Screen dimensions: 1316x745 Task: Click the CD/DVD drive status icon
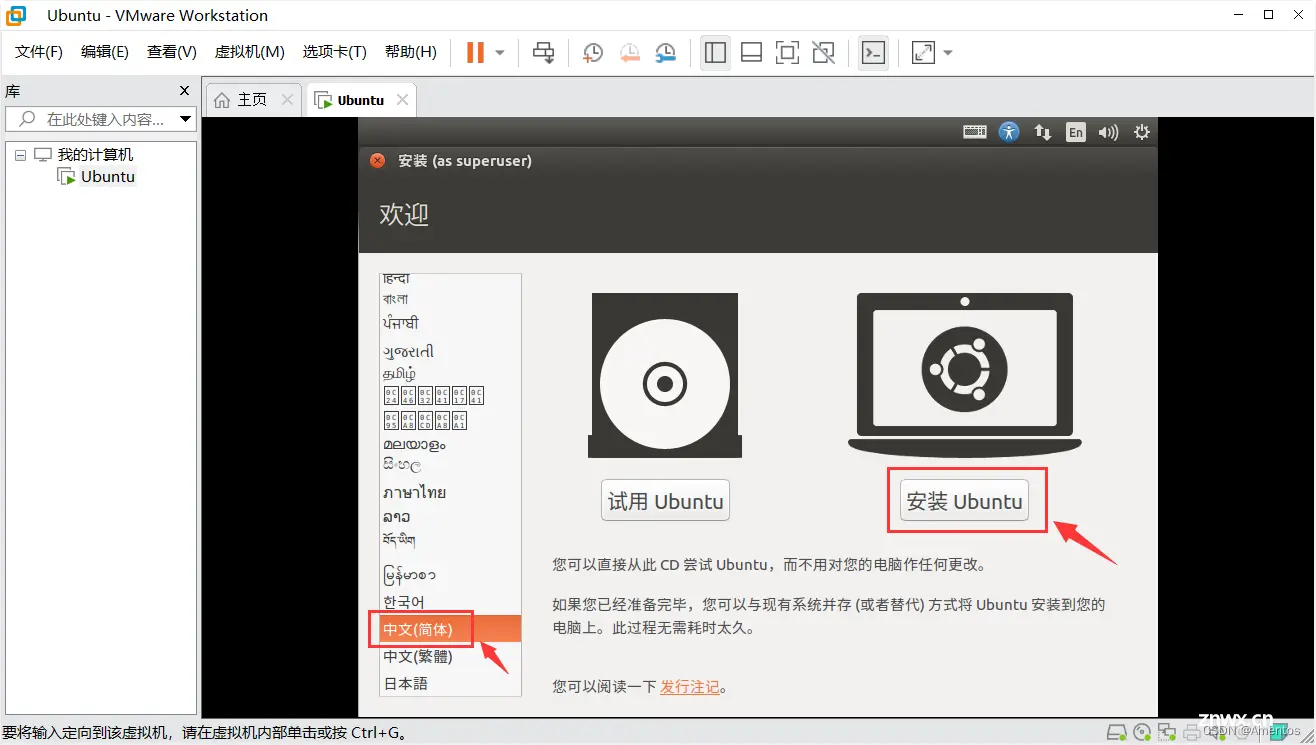pyautogui.click(x=1143, y=733)
